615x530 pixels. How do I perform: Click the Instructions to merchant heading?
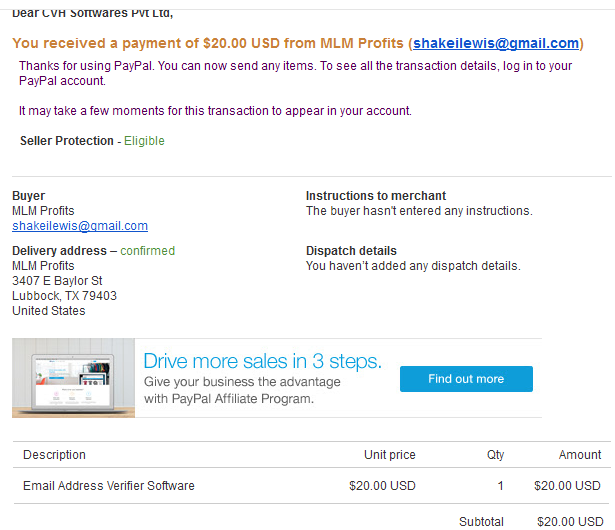click(376, 196)
